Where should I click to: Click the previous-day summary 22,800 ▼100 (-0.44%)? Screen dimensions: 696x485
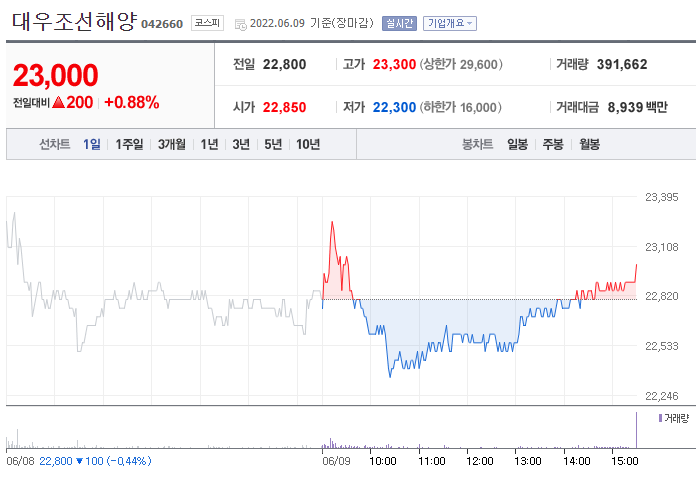coord(95,461)
